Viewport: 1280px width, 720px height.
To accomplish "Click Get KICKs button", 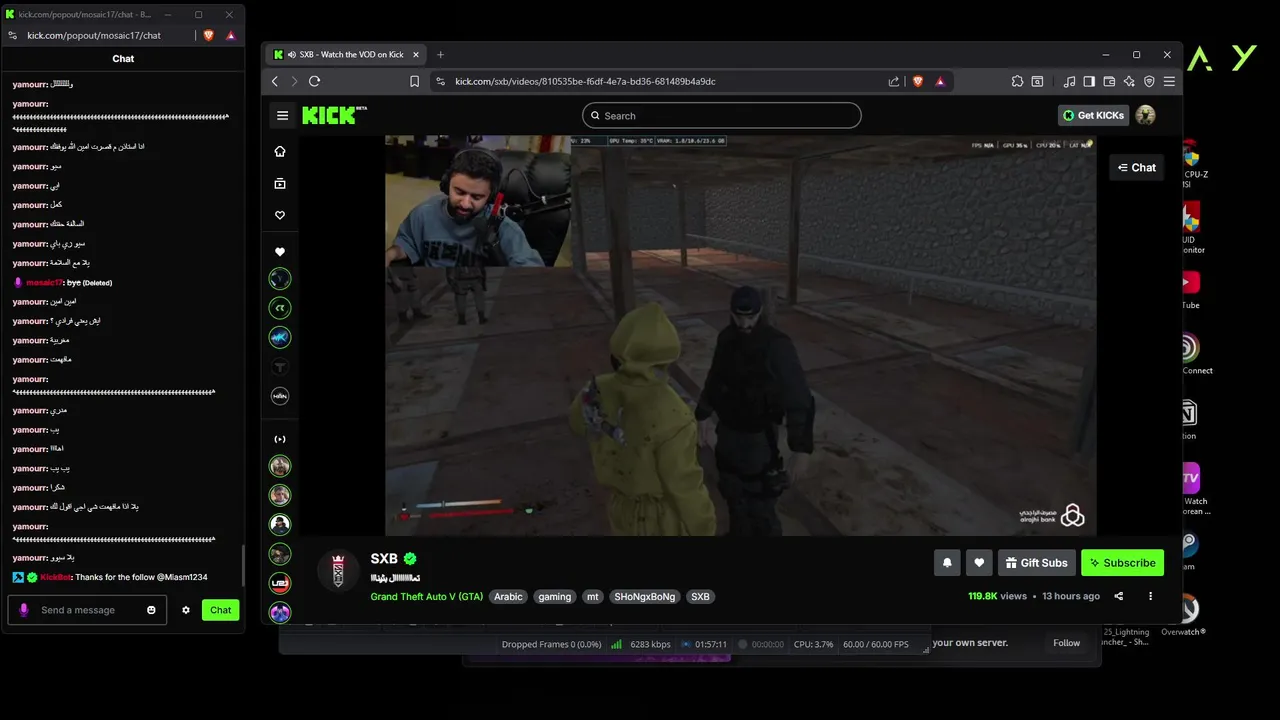I will click(1093, 115).
